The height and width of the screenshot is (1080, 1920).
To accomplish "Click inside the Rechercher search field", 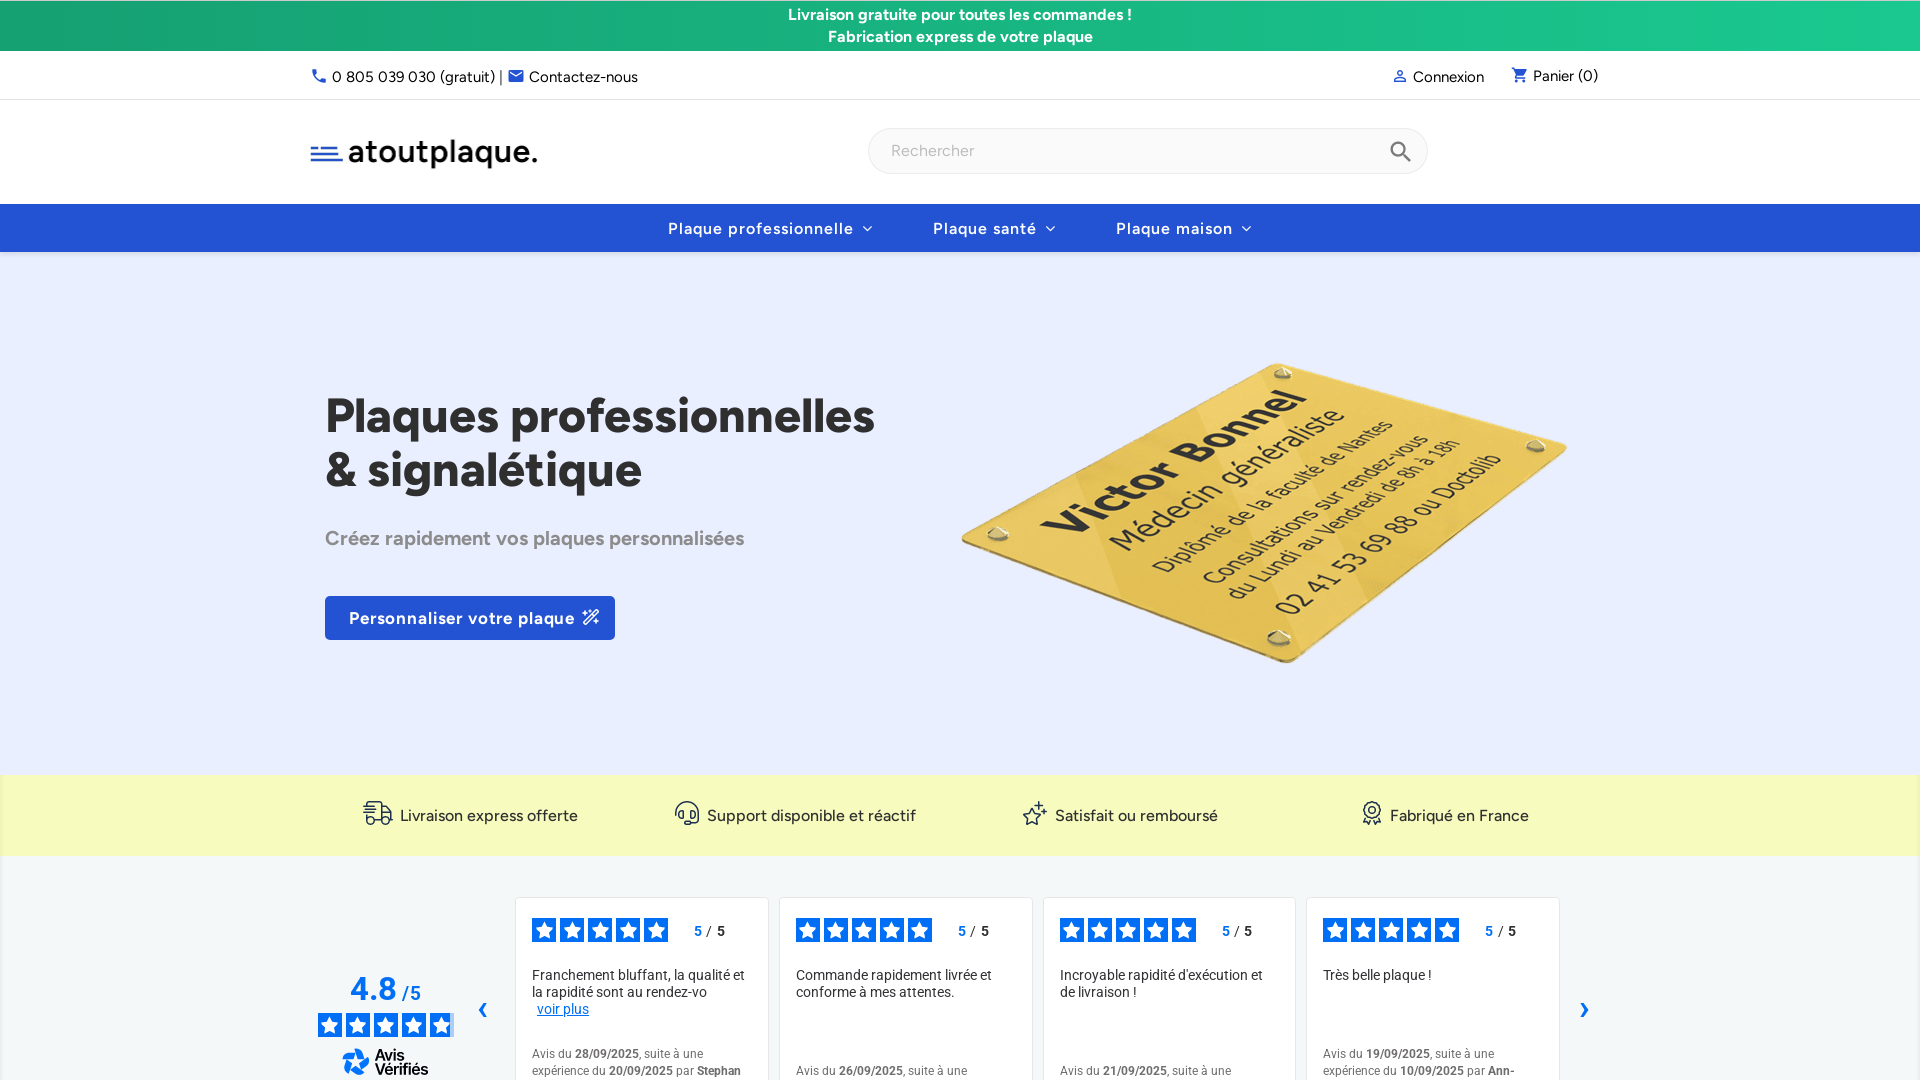I will [x=1100, y=151].
